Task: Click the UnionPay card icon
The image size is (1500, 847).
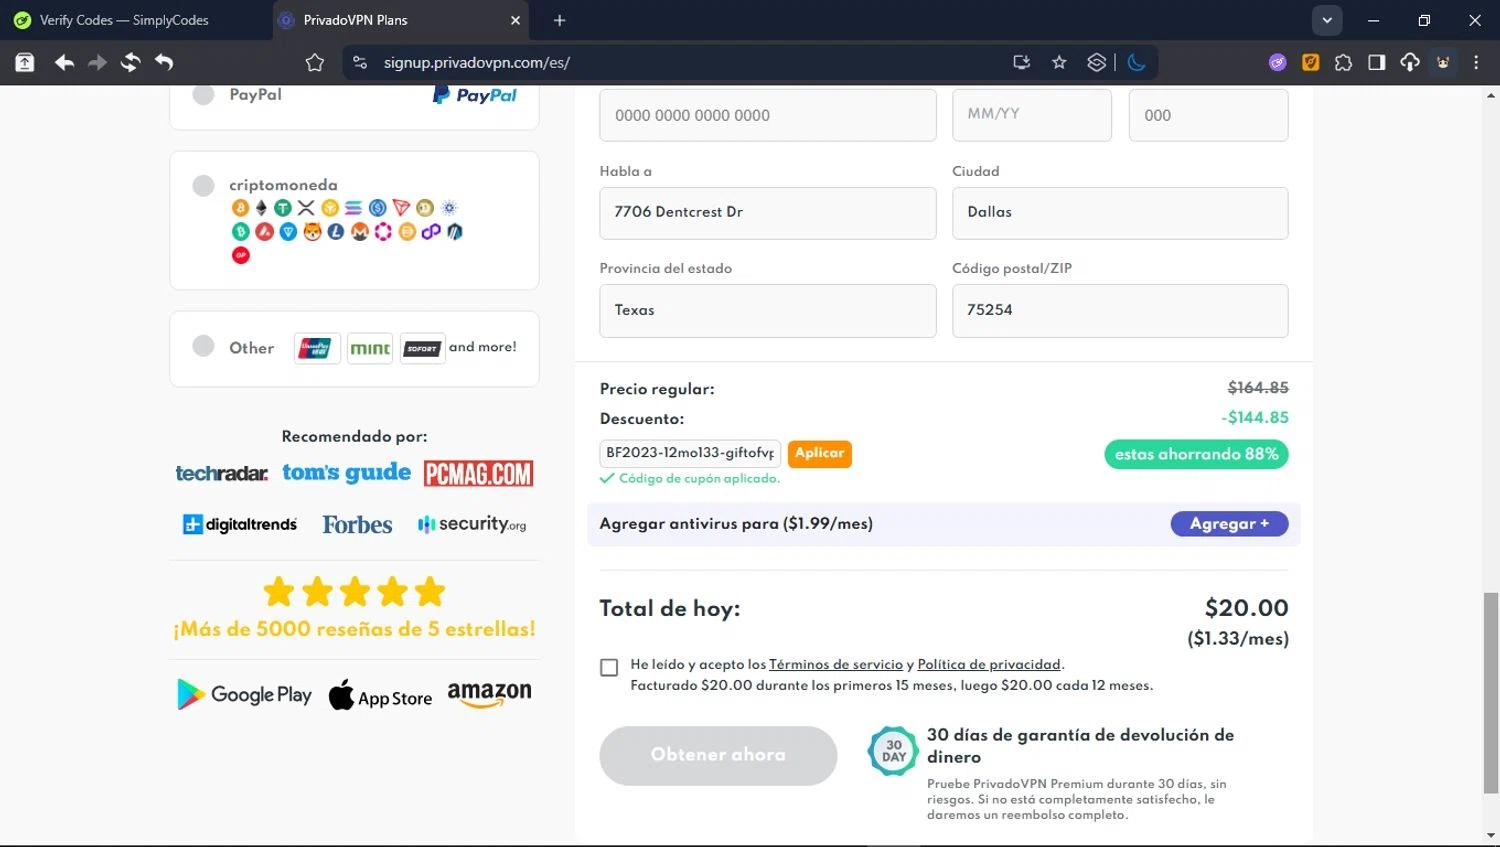Action: click(316, 348)
